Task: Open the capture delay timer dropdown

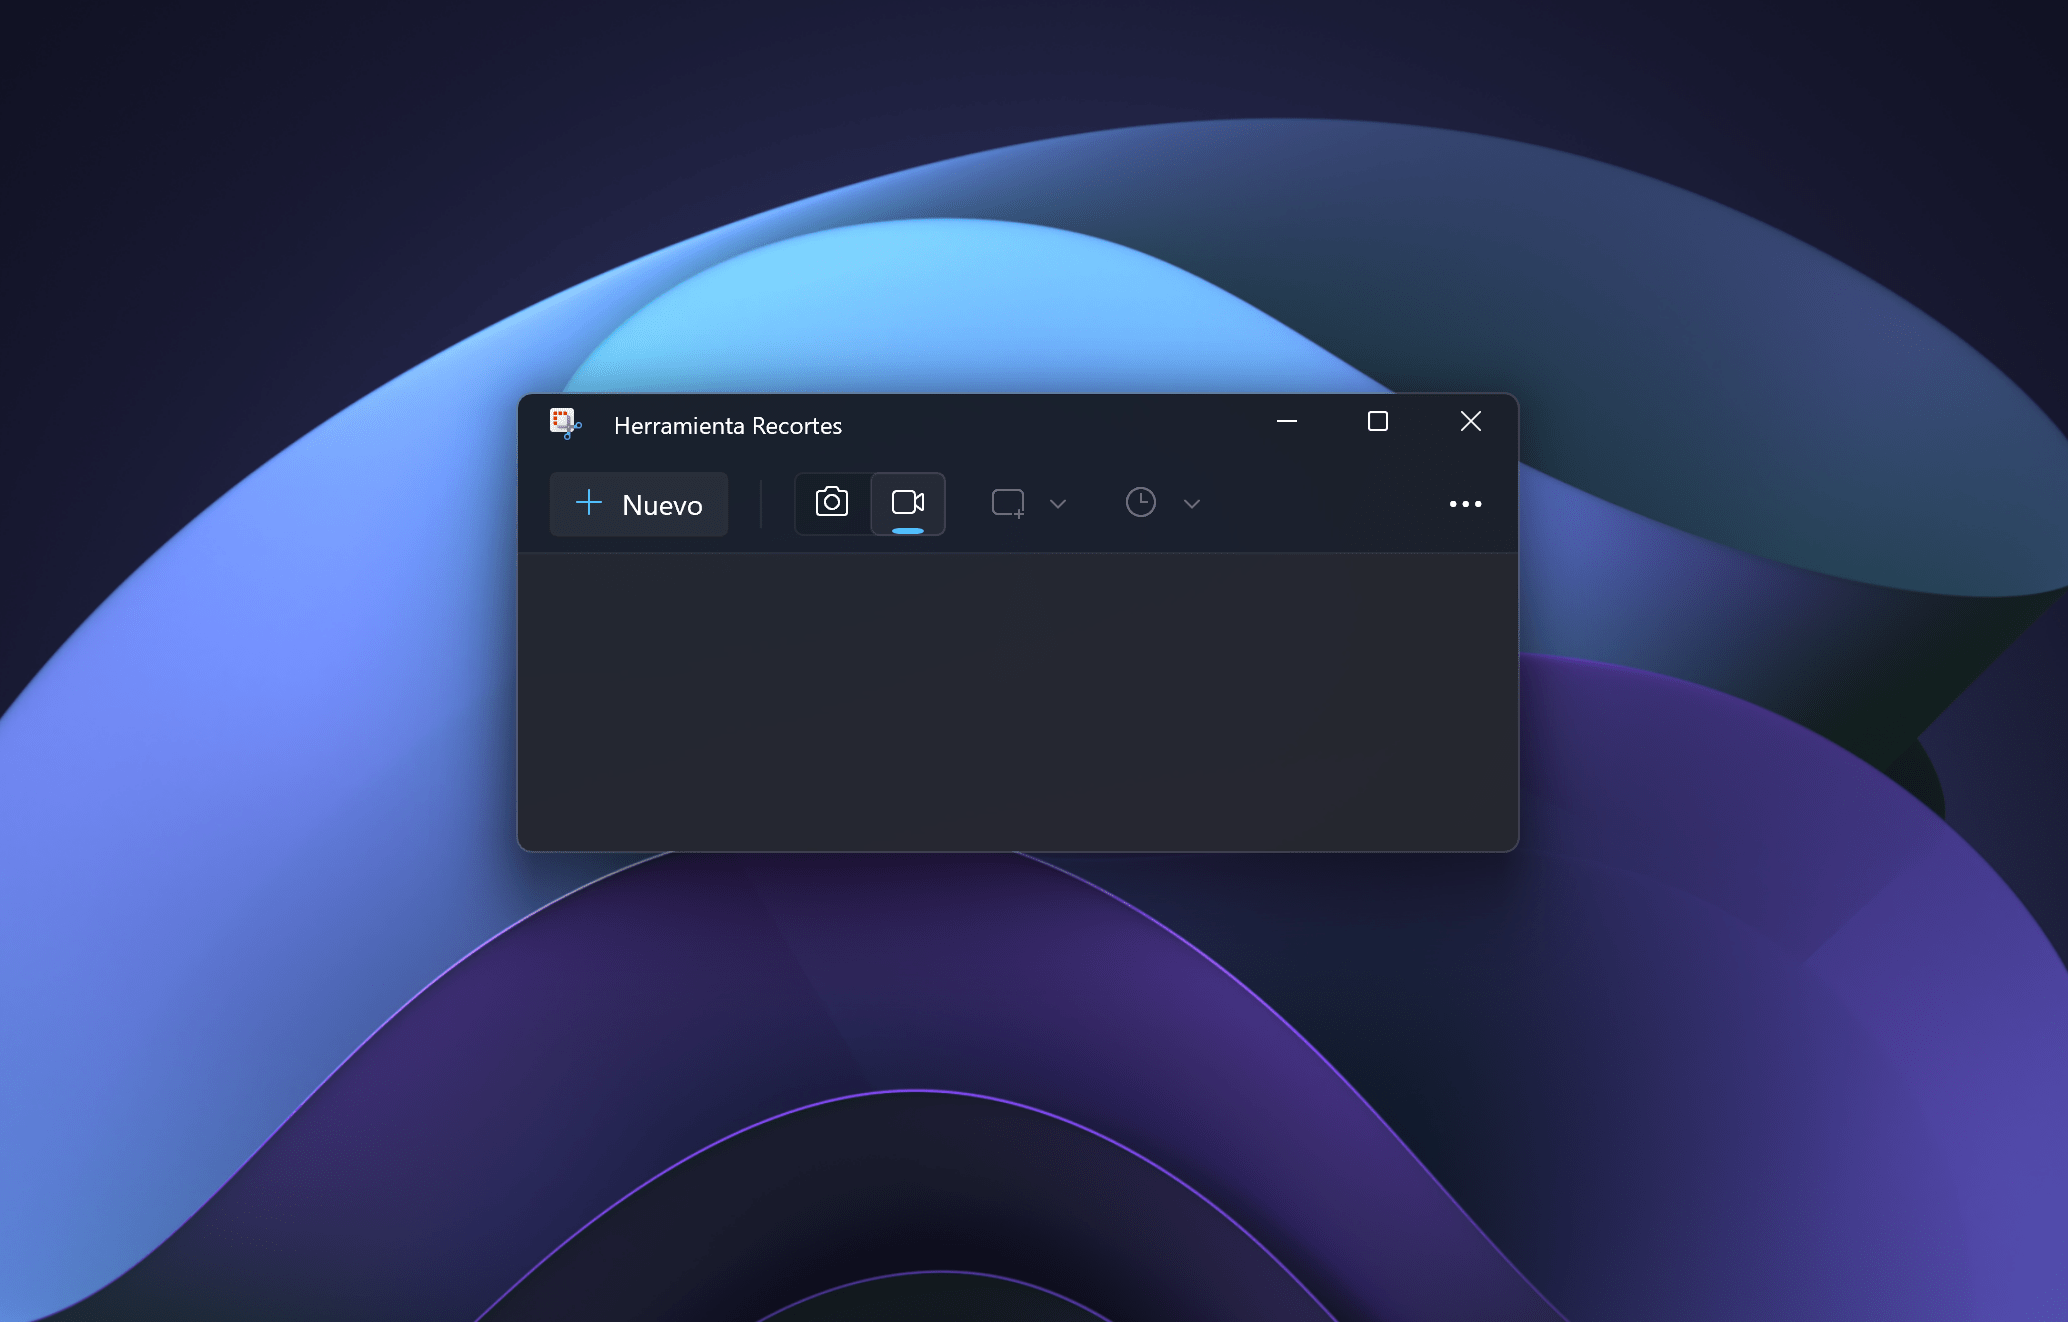Action: (x=1190, y=503)
